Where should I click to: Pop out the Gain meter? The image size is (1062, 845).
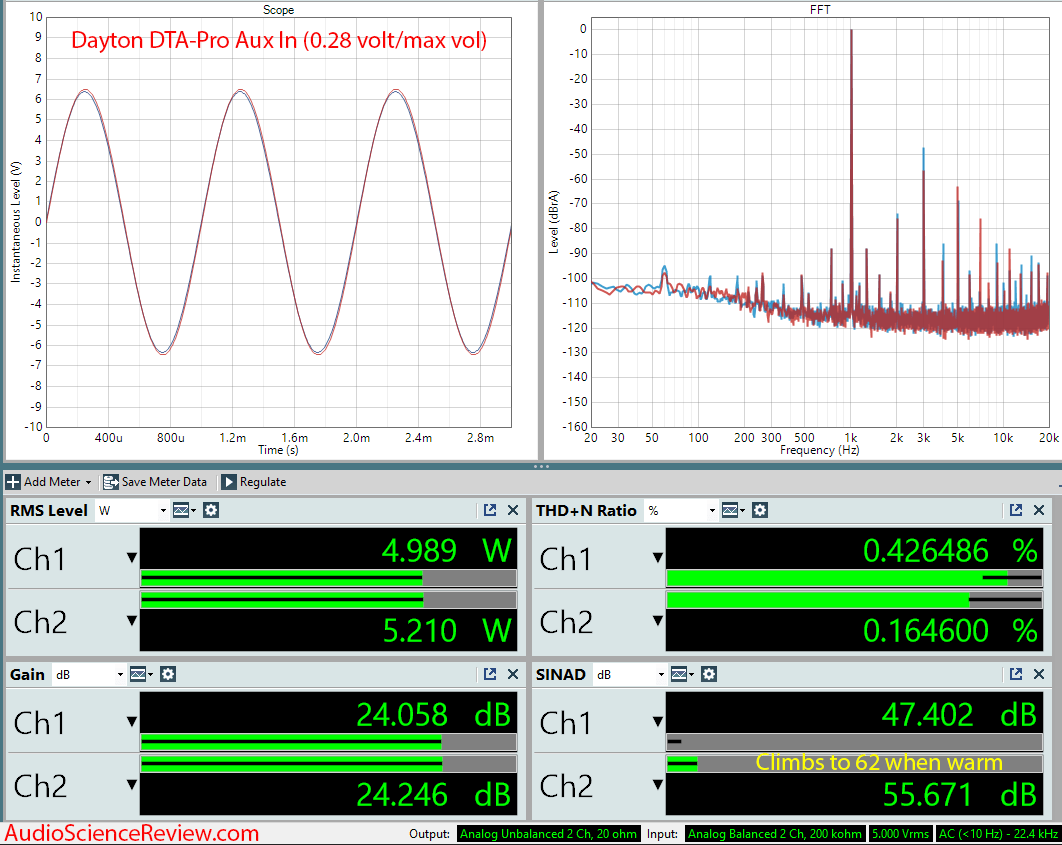490,674
